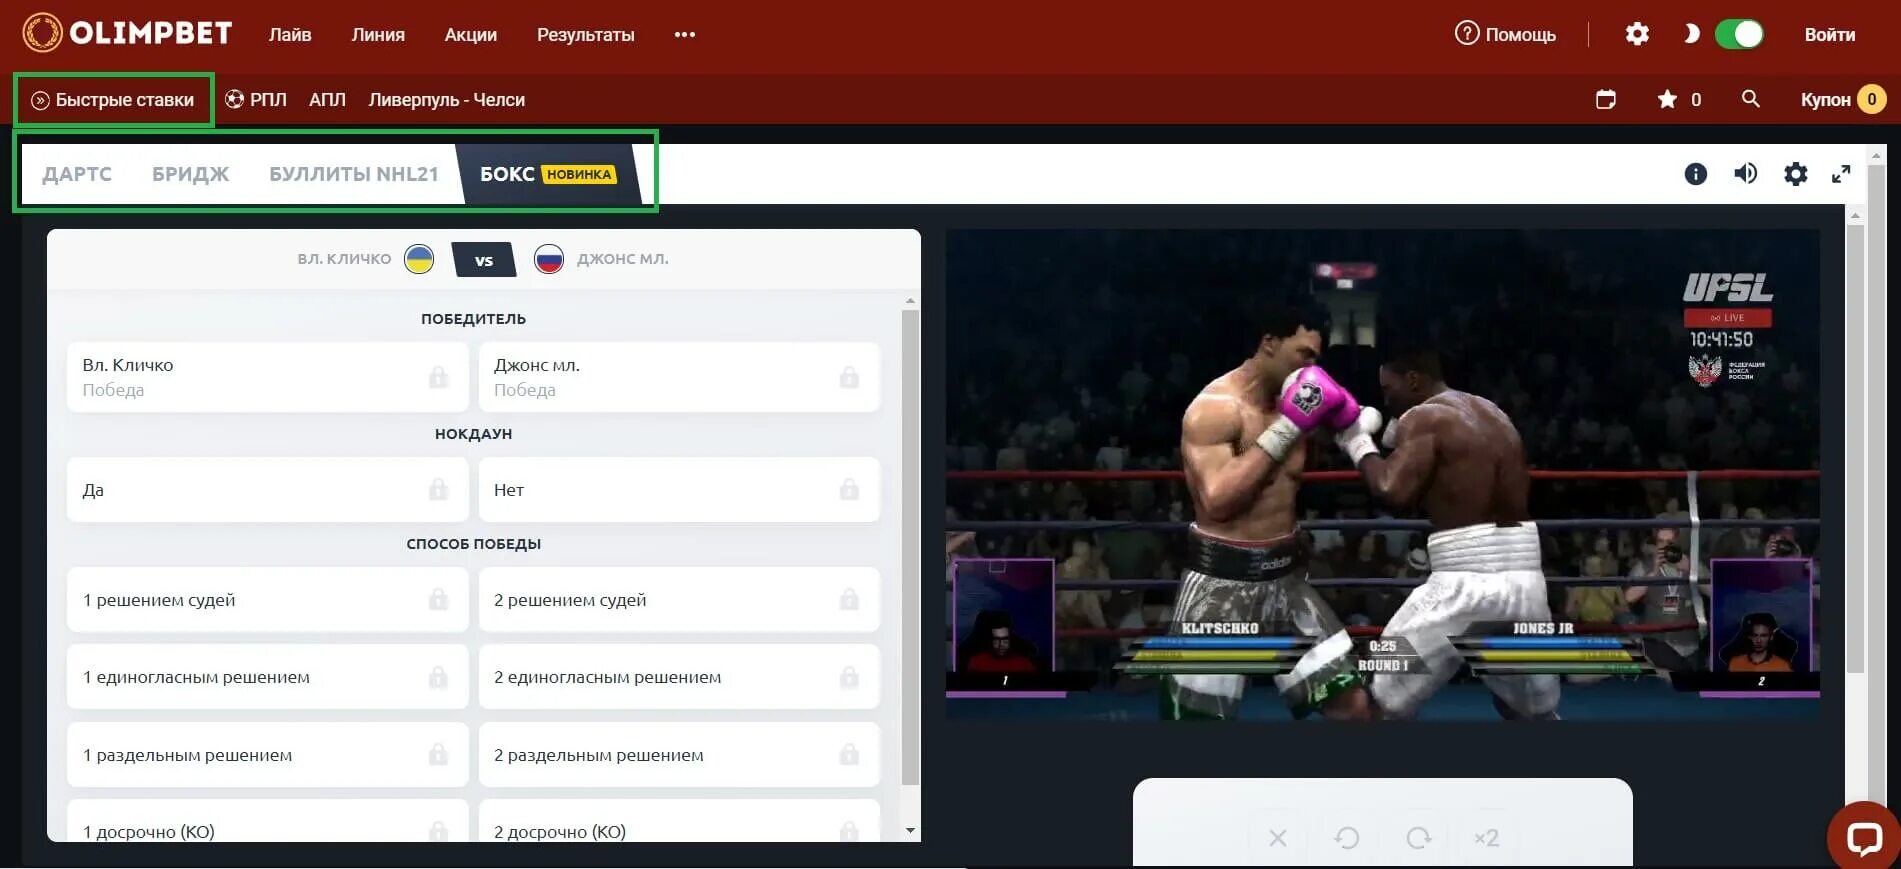The height and width of the screenshot is (869, 1901).
Task: Select the БОКС tab
Action: [547, 174]
